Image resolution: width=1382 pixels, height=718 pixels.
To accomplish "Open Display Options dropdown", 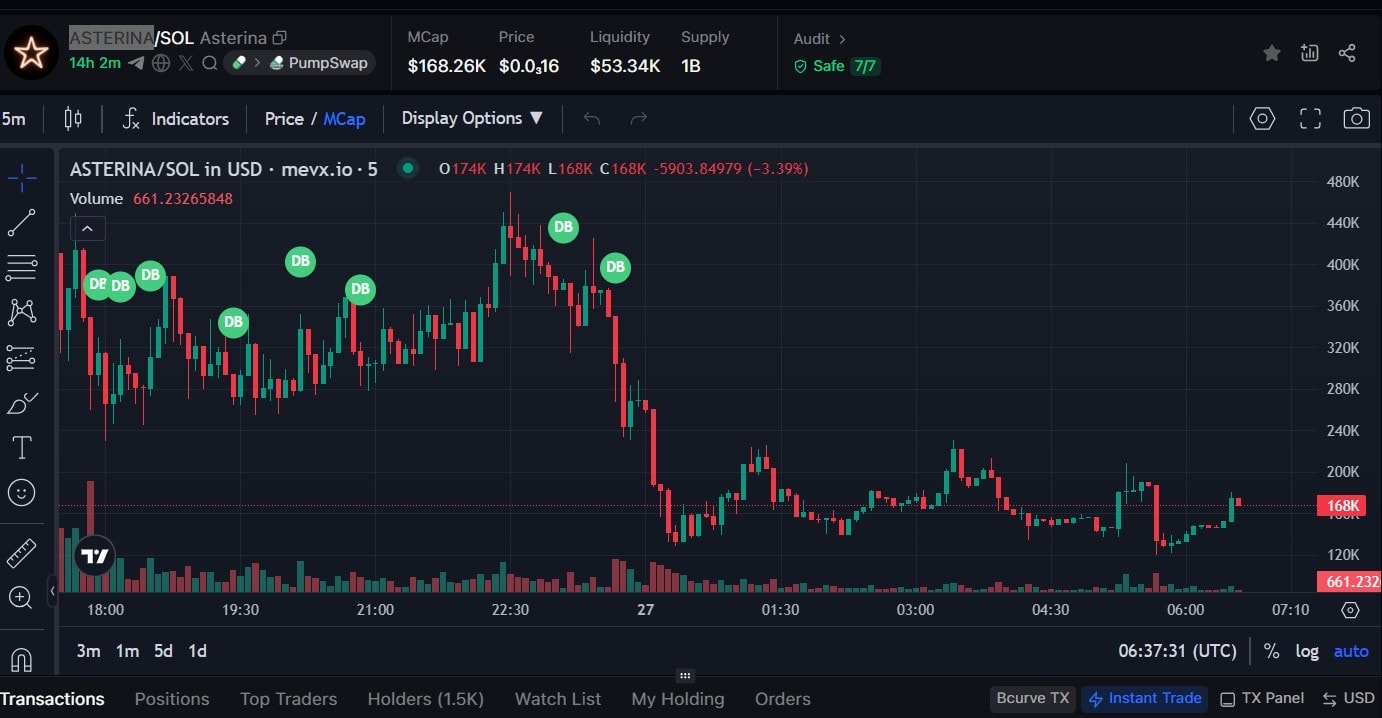I will pyautogui.click(x=472, y=118).
